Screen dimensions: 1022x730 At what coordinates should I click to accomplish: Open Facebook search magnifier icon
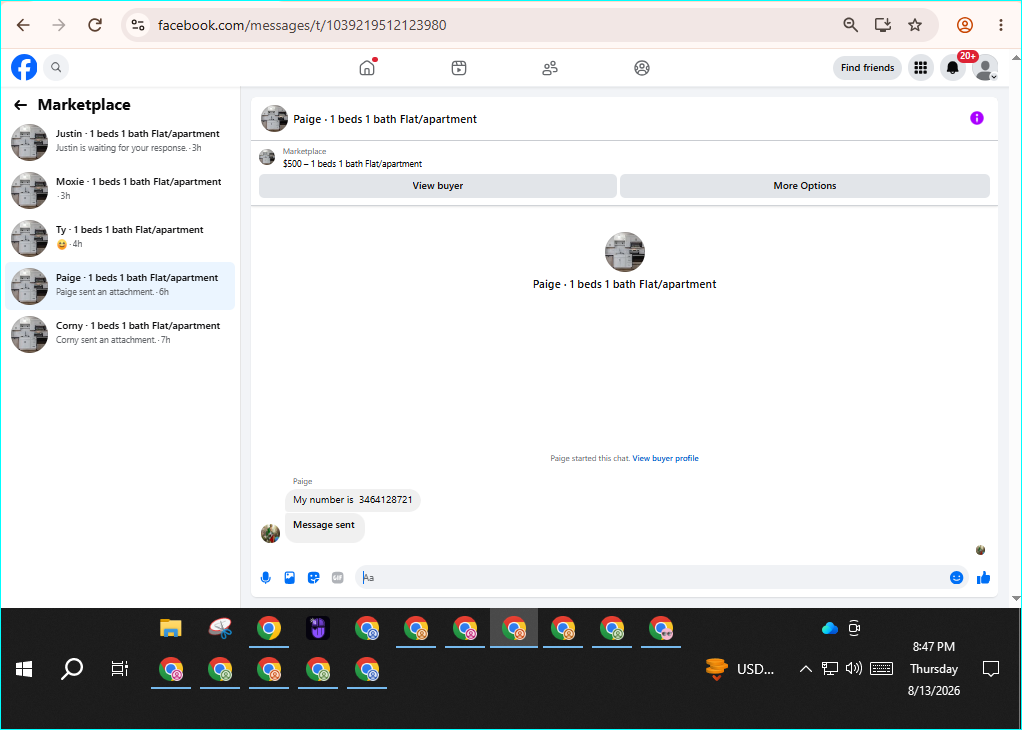[x=56, y=67]
